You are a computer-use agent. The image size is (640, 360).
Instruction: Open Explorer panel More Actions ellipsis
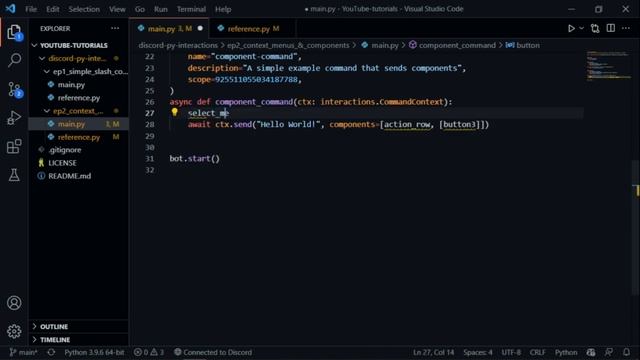115,28
